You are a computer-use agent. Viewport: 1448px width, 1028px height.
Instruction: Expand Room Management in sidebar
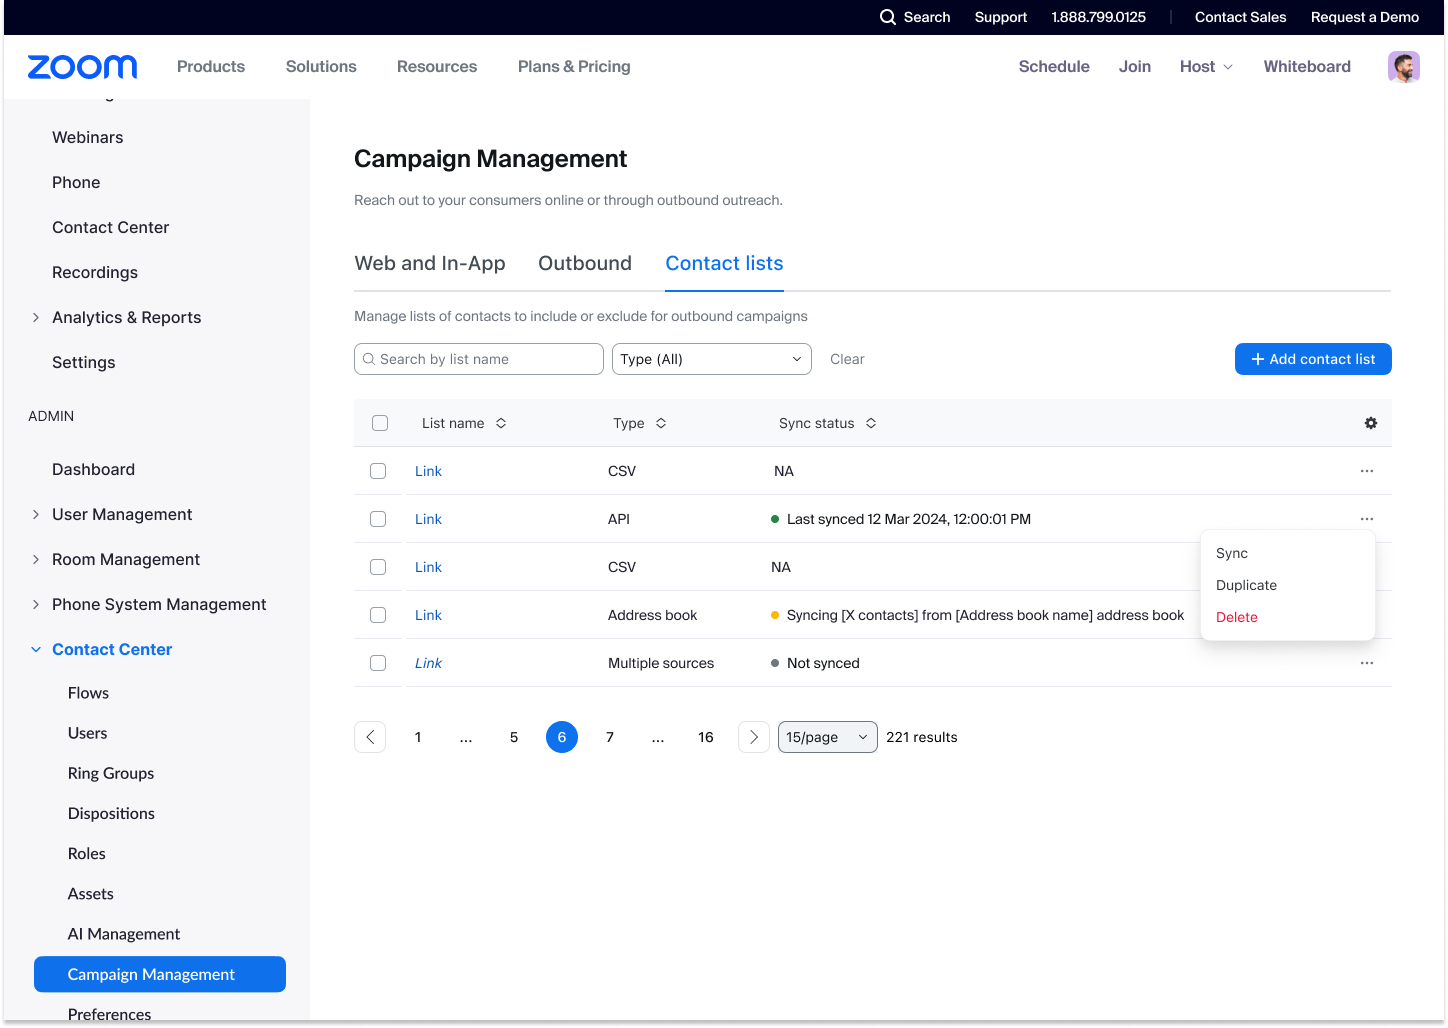coord(36,559)
